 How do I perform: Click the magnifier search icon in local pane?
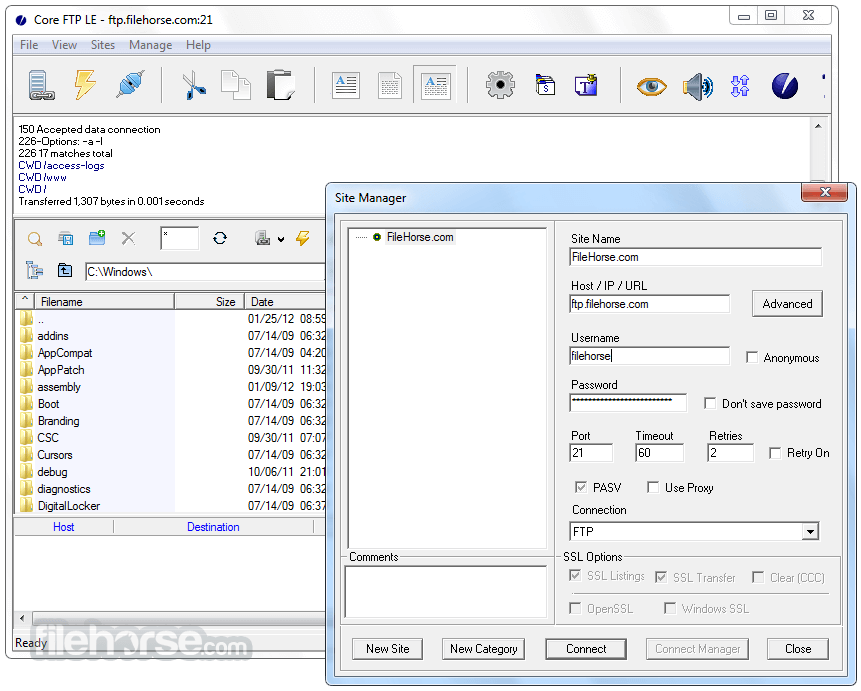35,238
